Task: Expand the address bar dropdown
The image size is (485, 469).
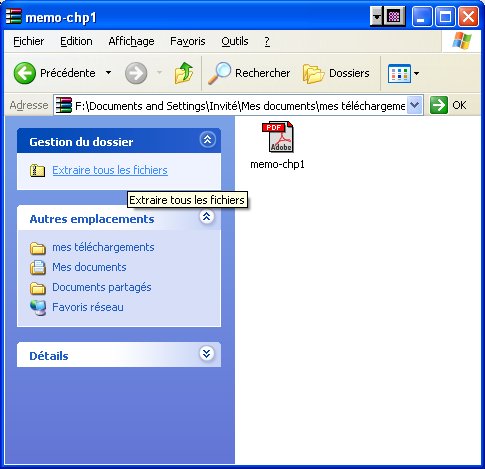Action: (x=414, y=105)
